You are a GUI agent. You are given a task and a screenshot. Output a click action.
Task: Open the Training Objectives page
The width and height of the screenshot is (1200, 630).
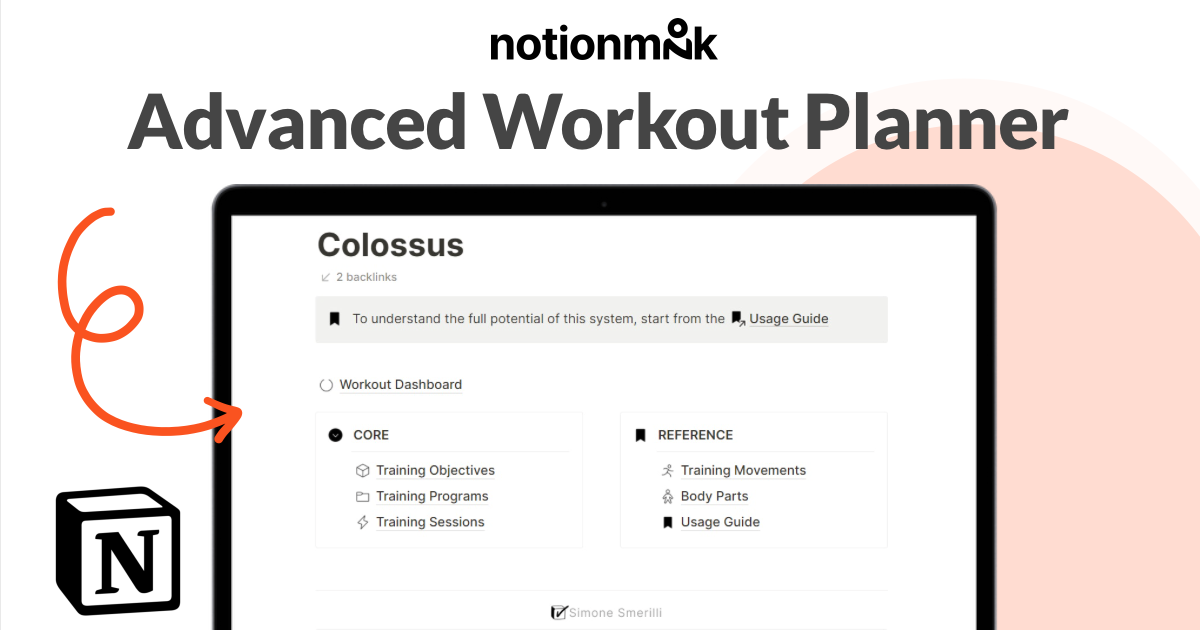pyautogui.click(x=436, y=470)
